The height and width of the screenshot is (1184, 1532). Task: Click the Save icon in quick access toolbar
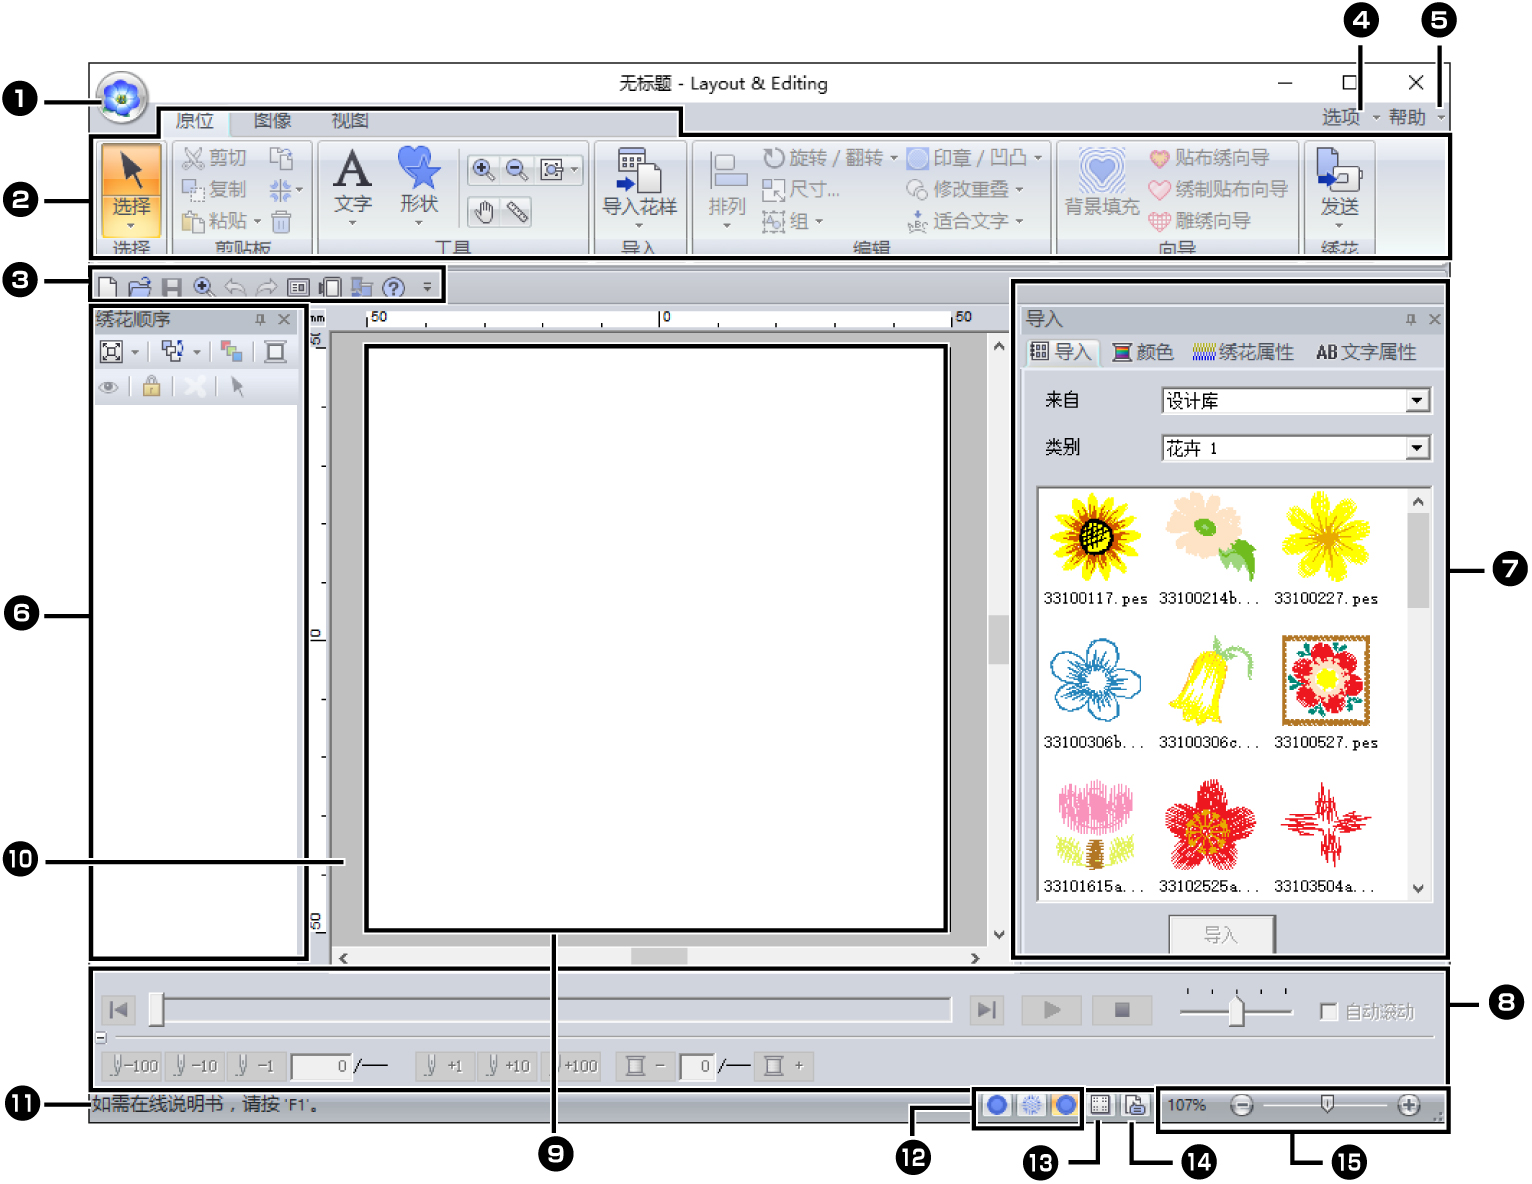pos(170,286)
